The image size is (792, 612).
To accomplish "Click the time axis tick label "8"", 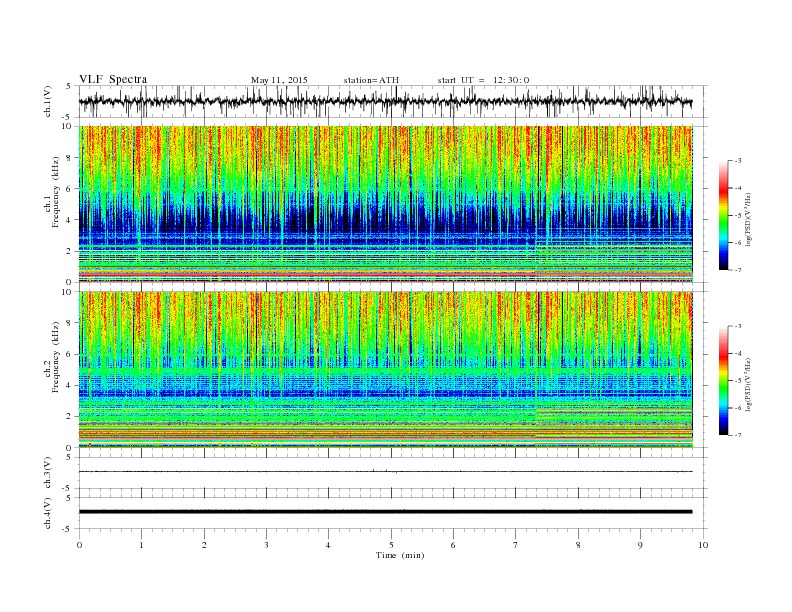I will (x=578, y=545).
